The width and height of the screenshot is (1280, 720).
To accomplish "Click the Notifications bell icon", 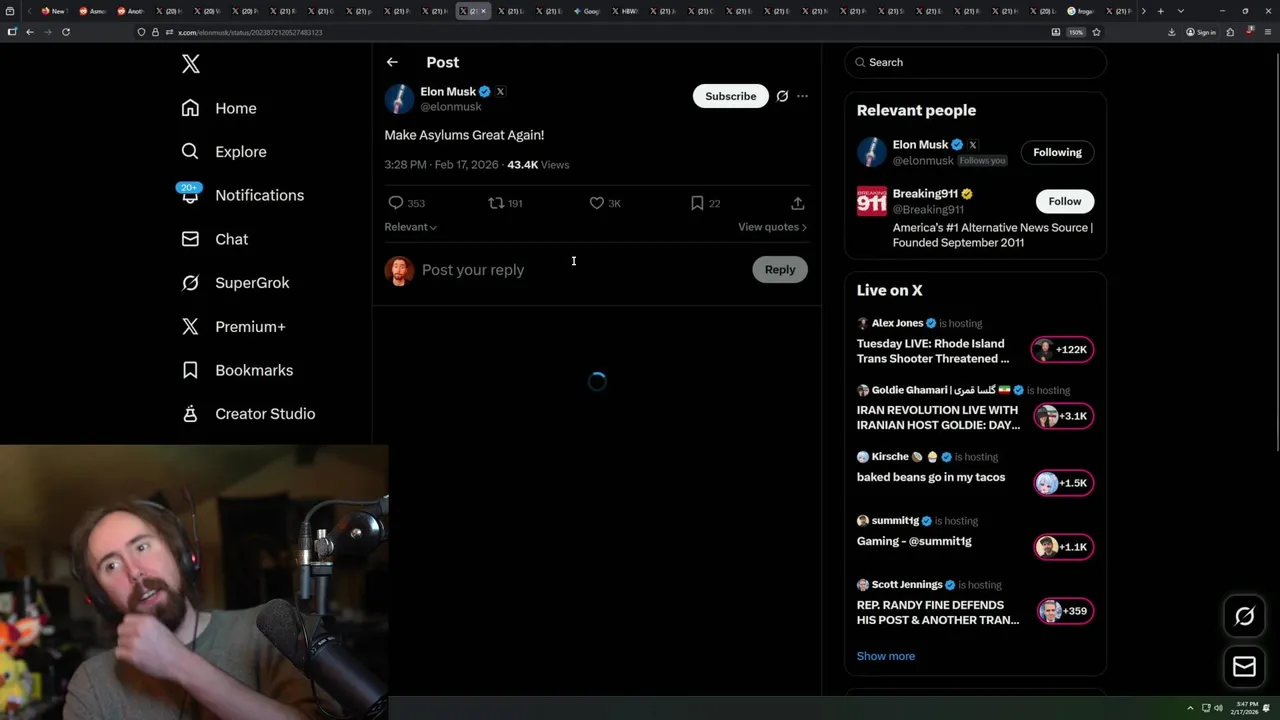I will 190,195.
